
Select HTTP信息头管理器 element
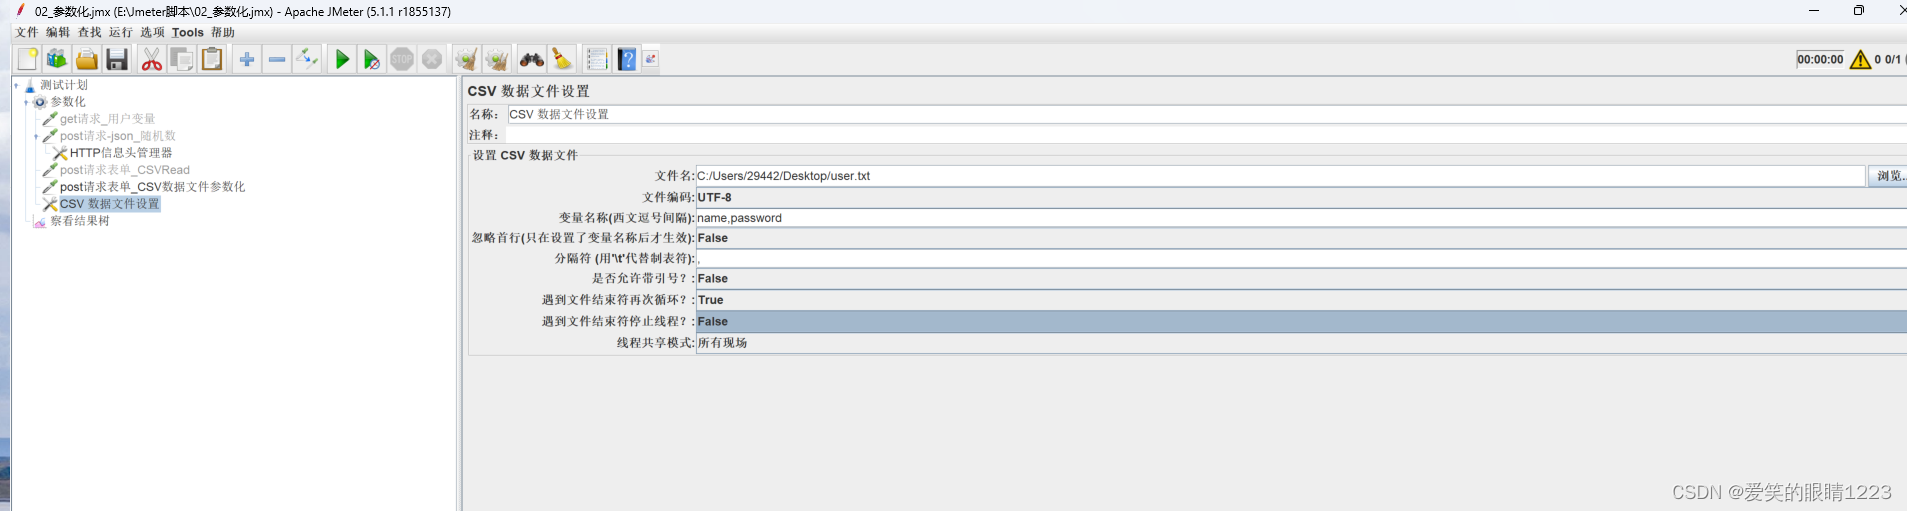121,153
